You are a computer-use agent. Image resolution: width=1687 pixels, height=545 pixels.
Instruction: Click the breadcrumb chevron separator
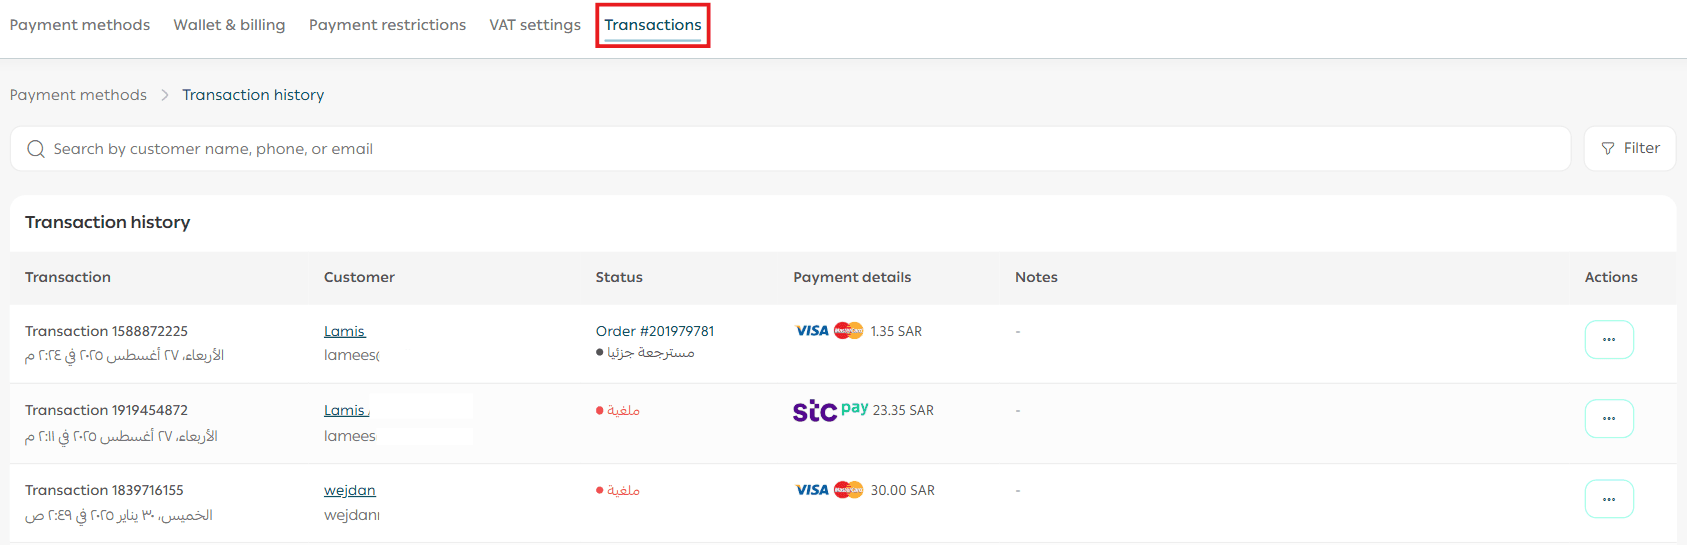coord(165,95)
